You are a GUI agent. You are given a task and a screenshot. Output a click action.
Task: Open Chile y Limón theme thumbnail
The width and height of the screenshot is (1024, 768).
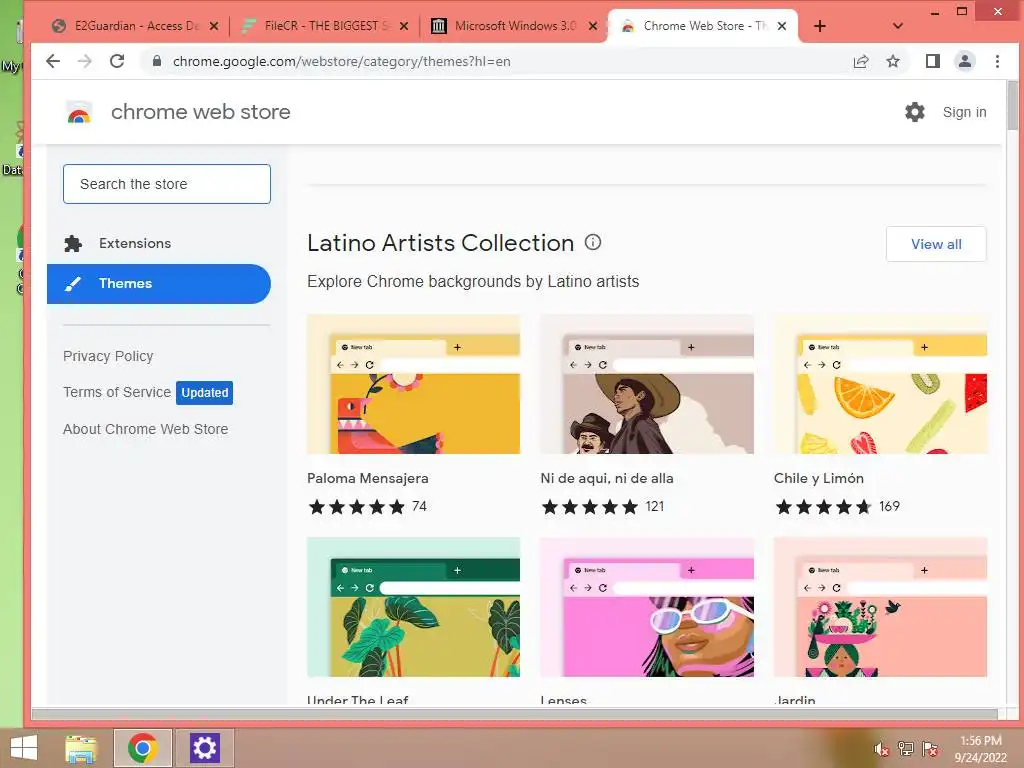click(x=880, y=385)
